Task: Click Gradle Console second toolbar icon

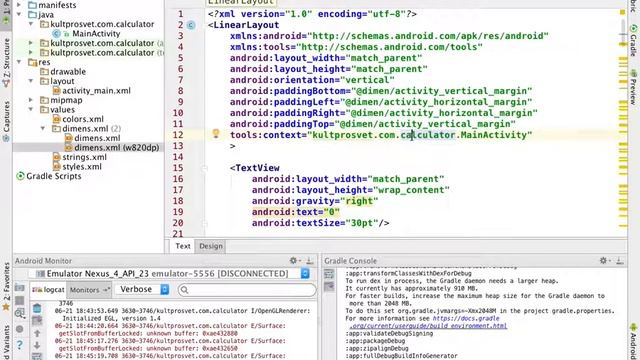Action: (x=329, y=287)
